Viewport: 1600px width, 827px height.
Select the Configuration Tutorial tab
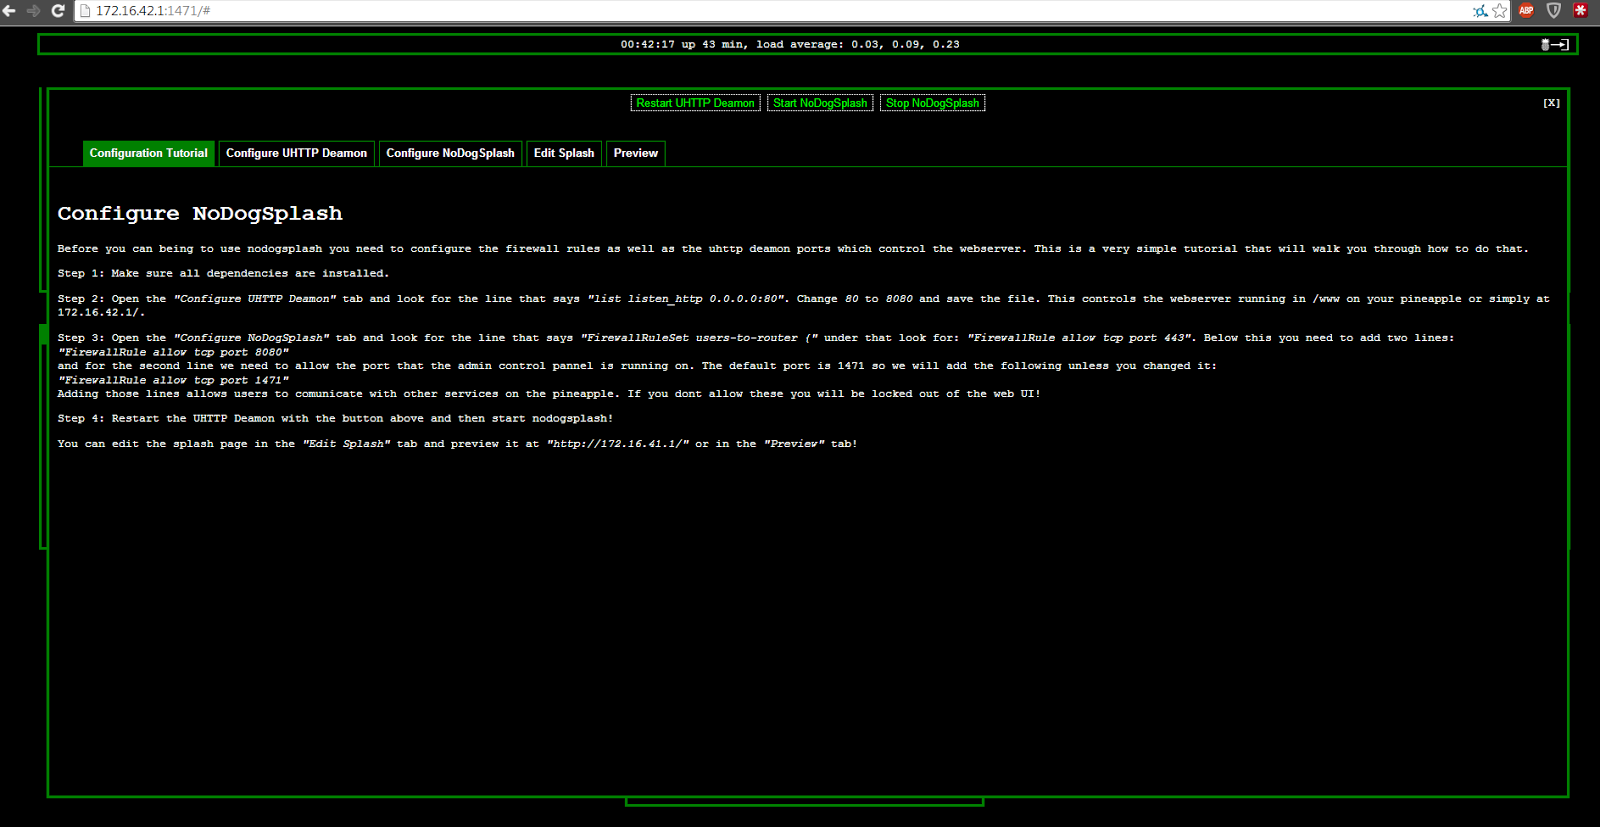tap(149, 153)
